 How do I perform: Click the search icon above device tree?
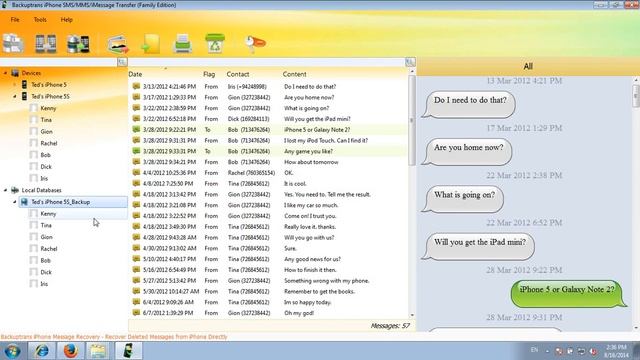coord(122,62)
